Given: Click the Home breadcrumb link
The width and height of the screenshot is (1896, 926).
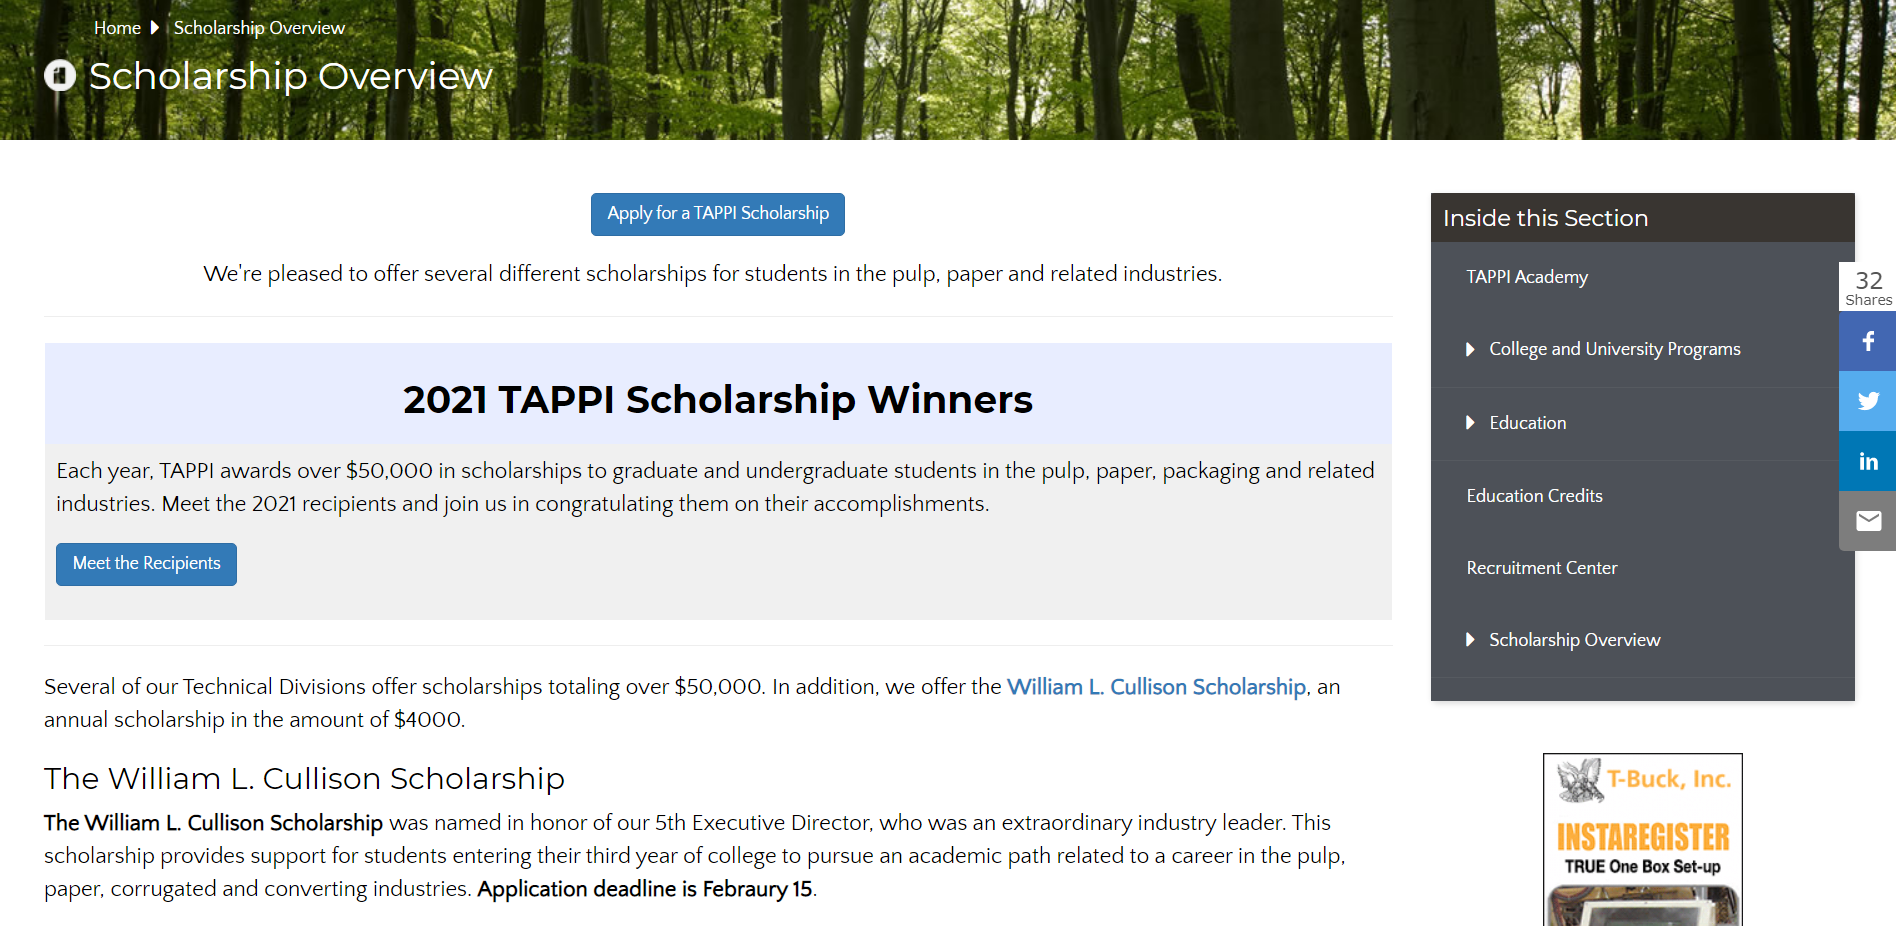Looking at the screenshot, I should click(x=116, y=28).
